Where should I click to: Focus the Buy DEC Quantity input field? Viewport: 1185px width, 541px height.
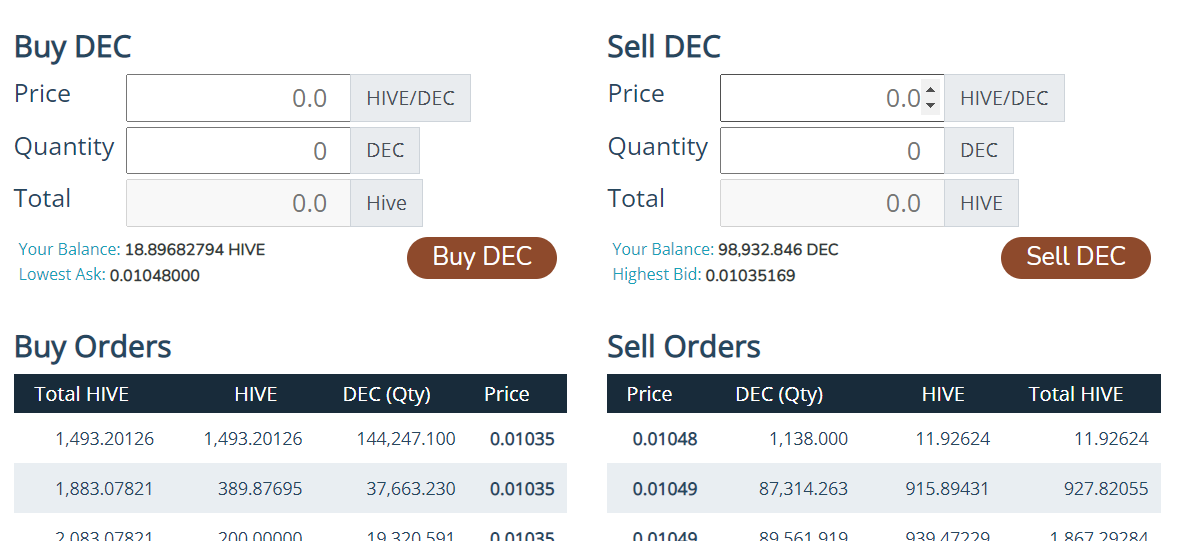click(x=238, y=151)
